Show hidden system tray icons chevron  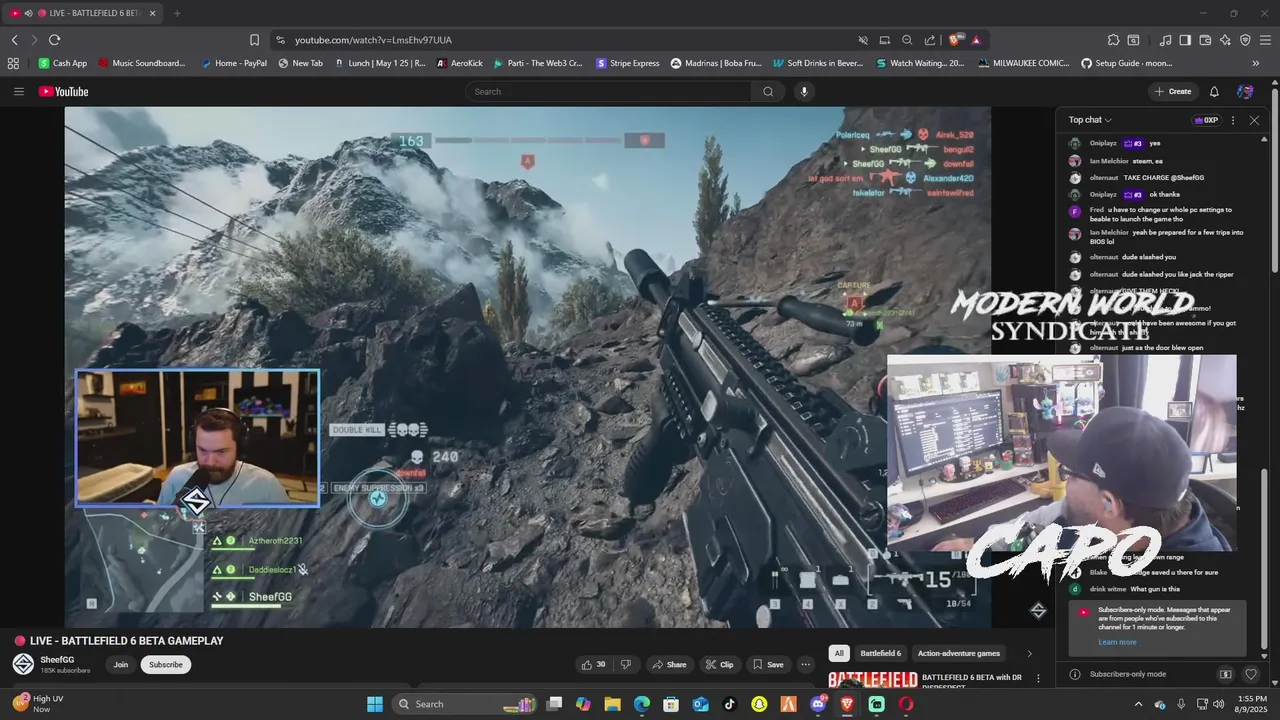pyautogui.click(x=1138, y=704)
